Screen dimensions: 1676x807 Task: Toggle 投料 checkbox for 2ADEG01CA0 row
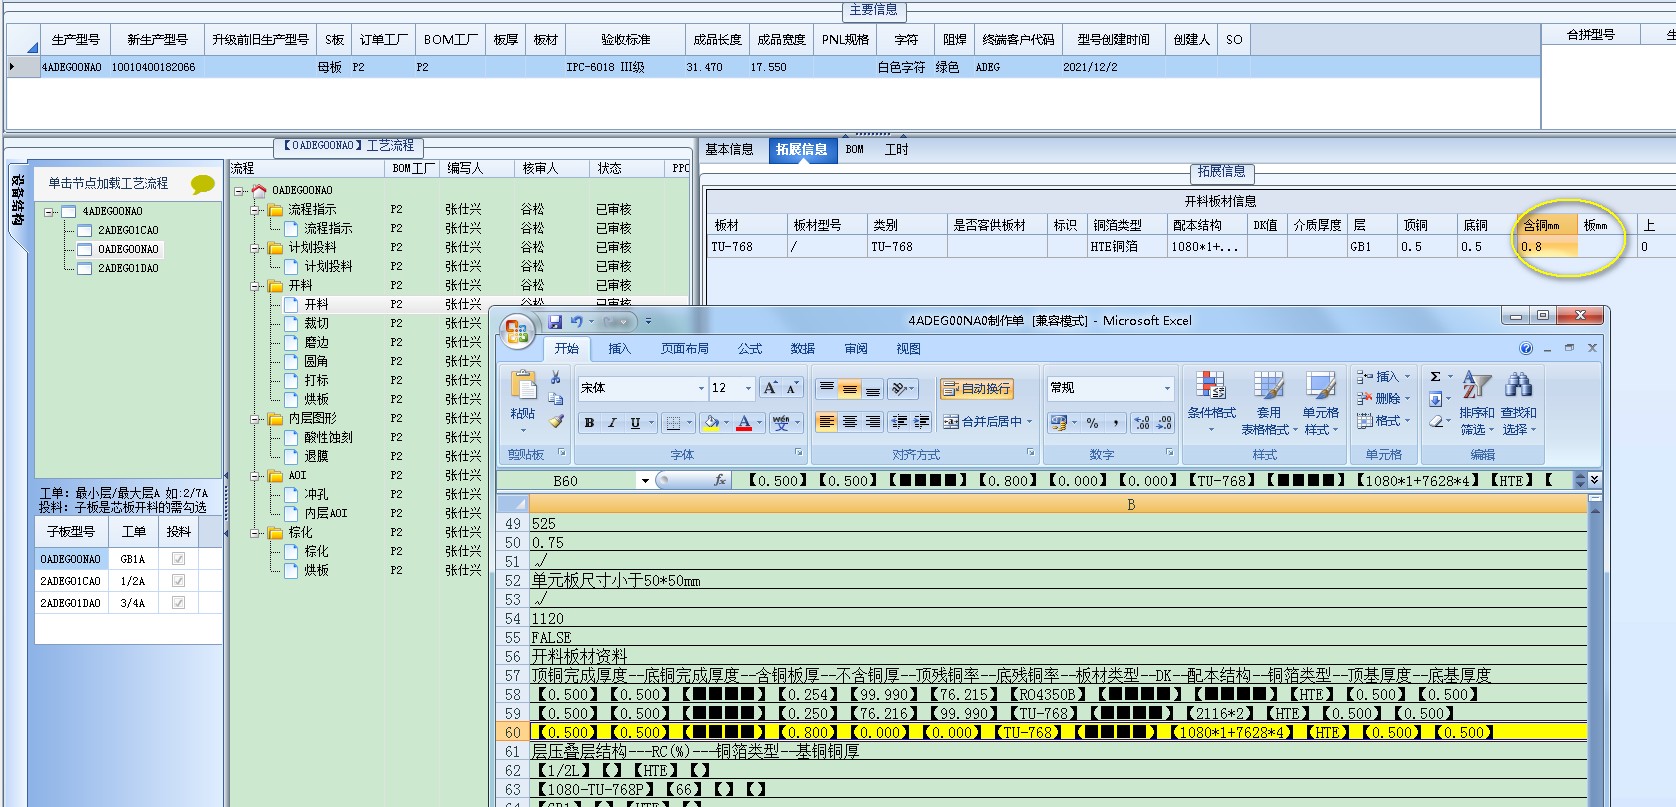tap(178, 581)
